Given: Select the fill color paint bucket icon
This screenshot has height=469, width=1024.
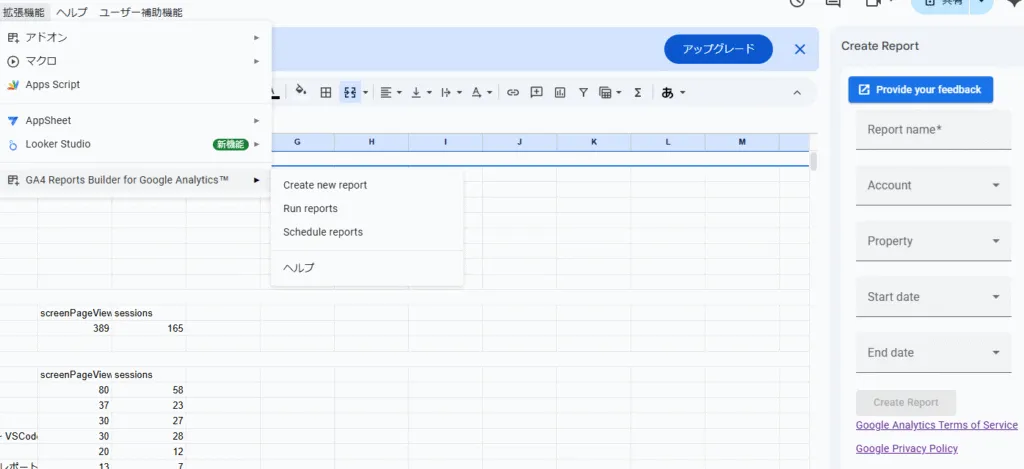Looking at the screenshot, I should 300,92.
